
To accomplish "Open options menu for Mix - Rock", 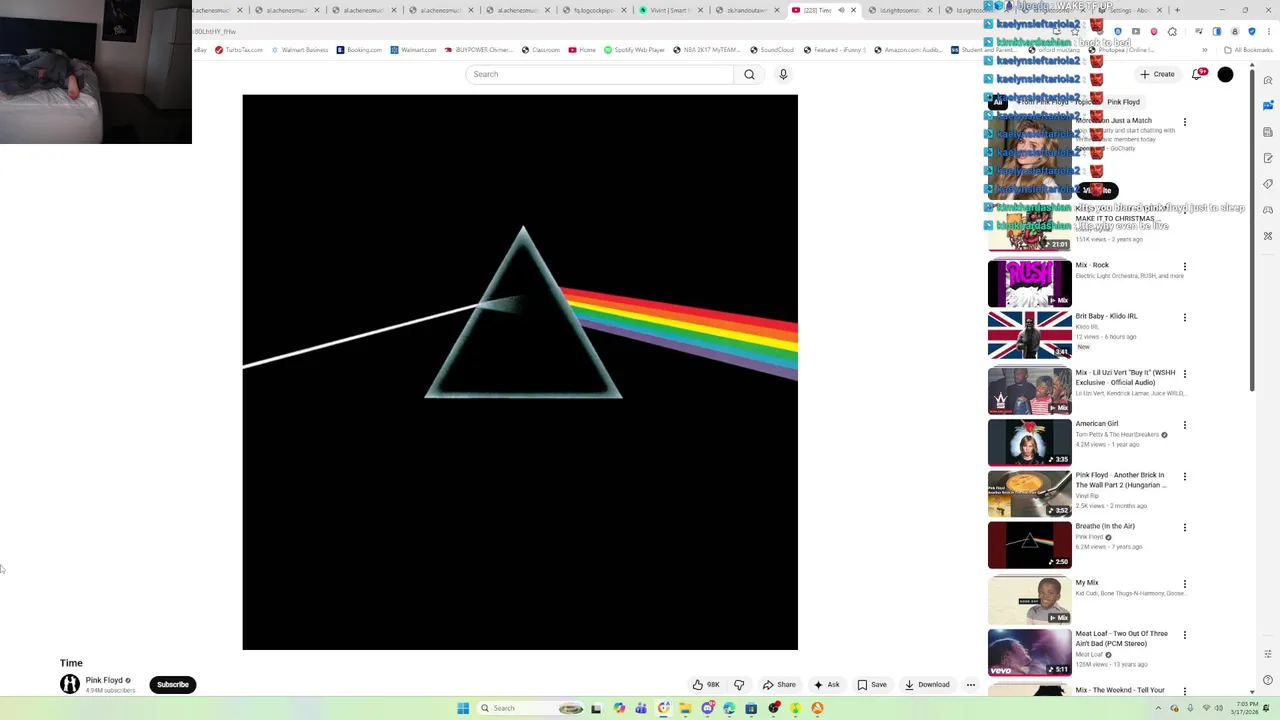I will tap(1185, 267).
